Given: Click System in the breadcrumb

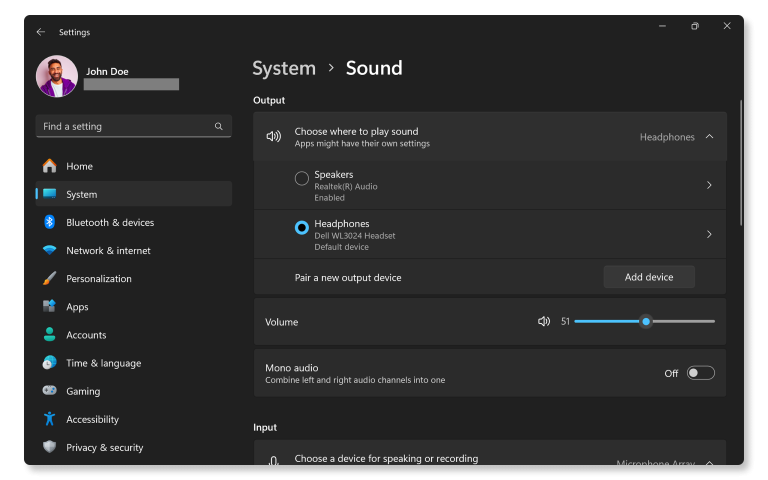Looking at the screenshot, I should (284, 68).
